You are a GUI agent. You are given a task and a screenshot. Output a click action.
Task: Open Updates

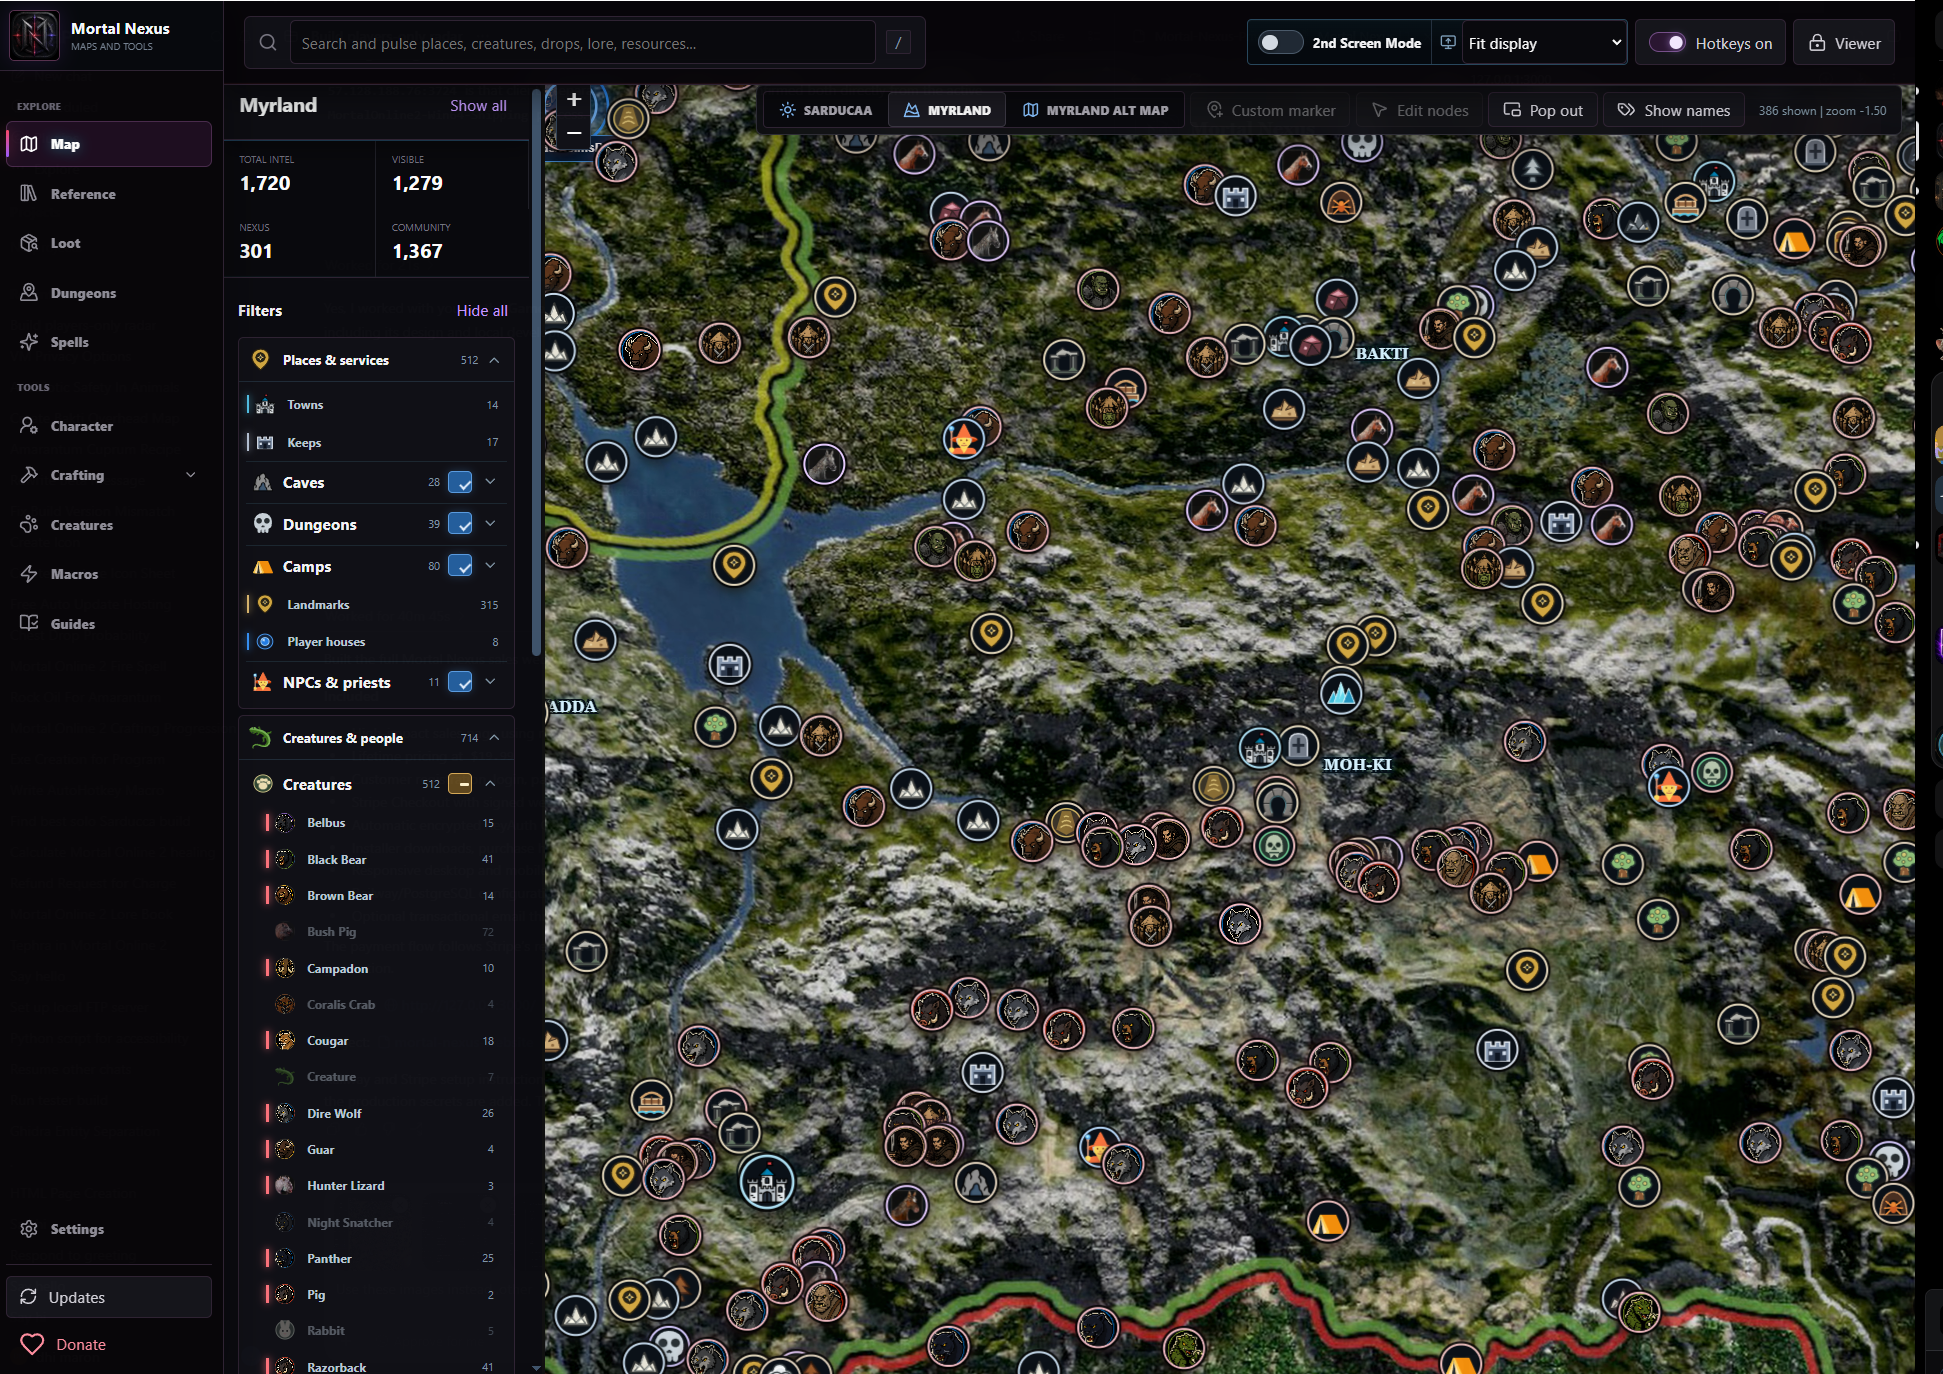(109, 1297)
